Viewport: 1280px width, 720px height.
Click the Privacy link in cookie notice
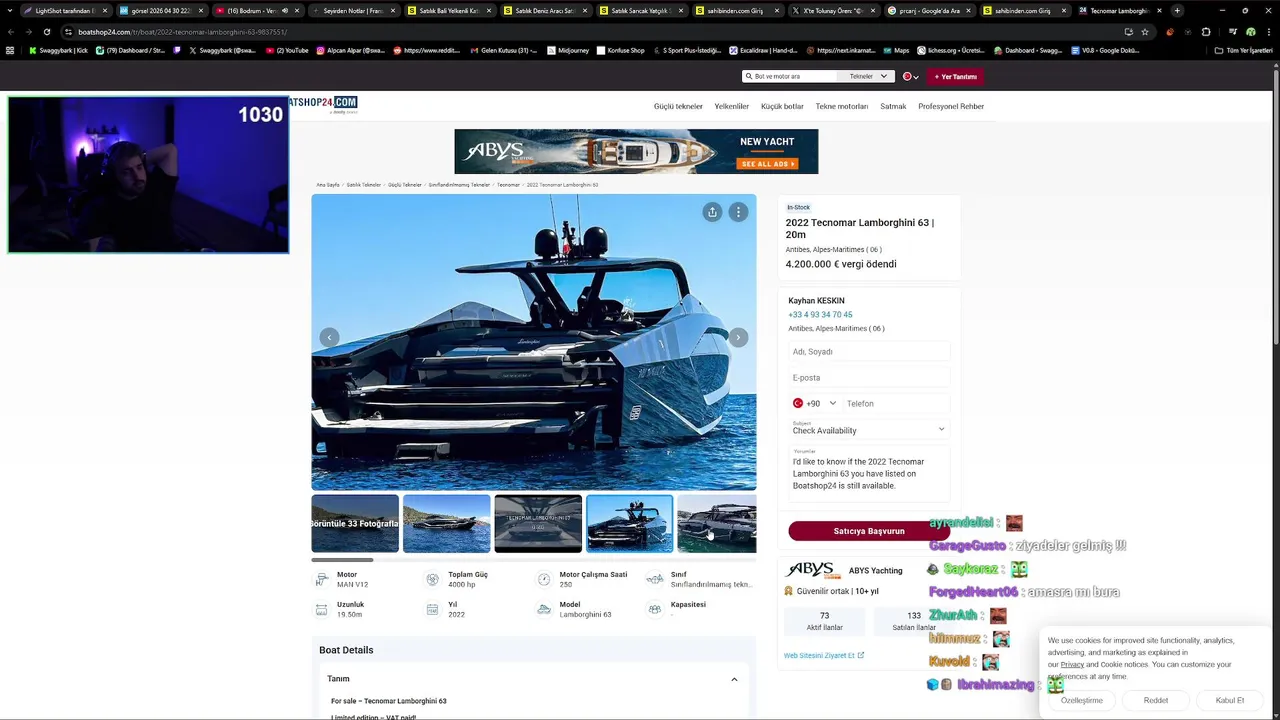[x=1072, y=664]
